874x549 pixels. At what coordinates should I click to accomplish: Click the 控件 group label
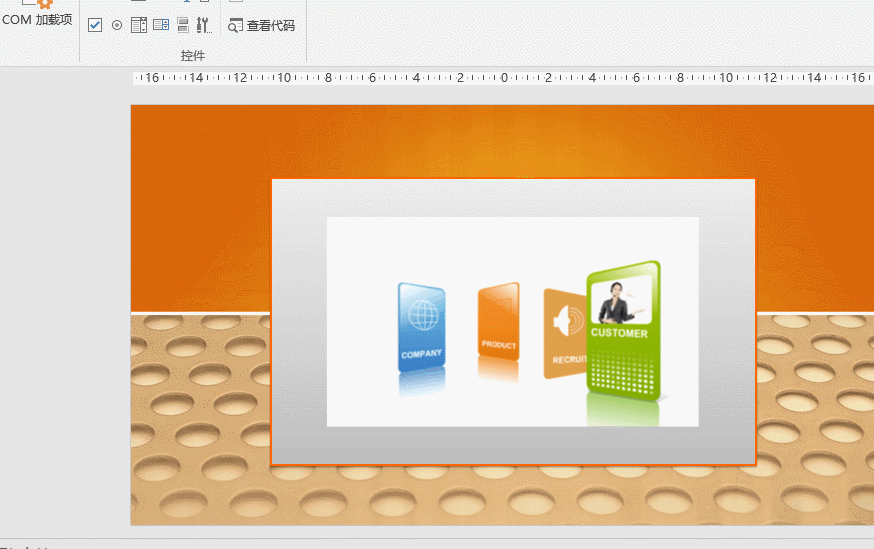[193, 56]
